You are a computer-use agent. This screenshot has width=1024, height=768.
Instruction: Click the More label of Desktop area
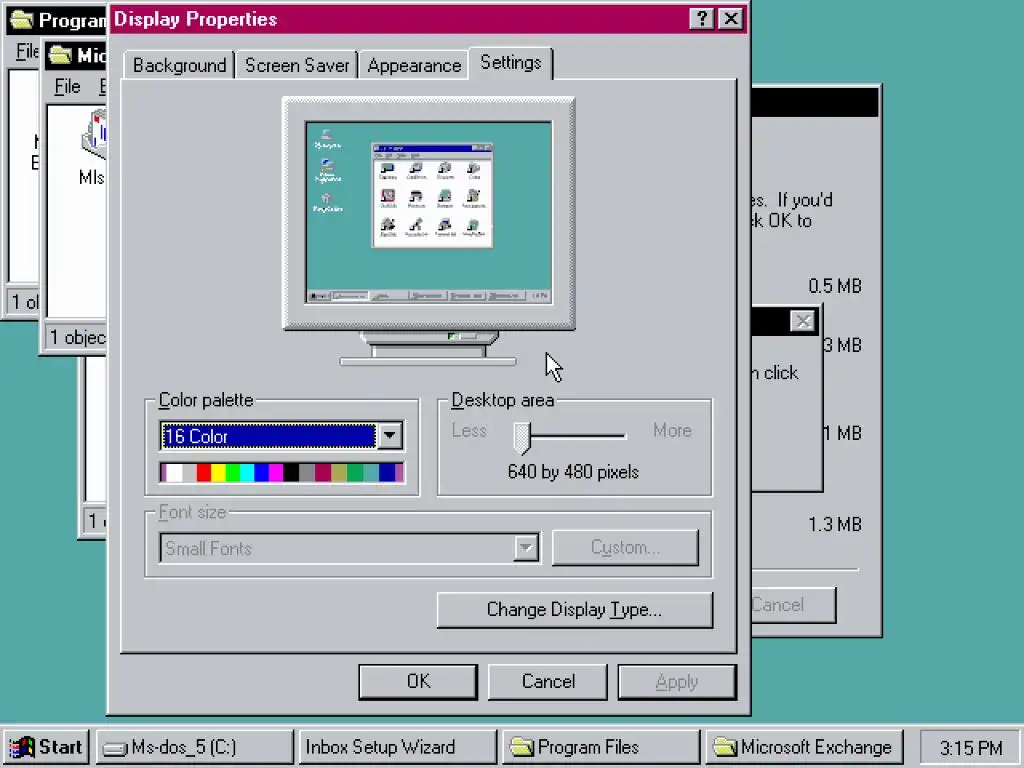click(672, 430)
